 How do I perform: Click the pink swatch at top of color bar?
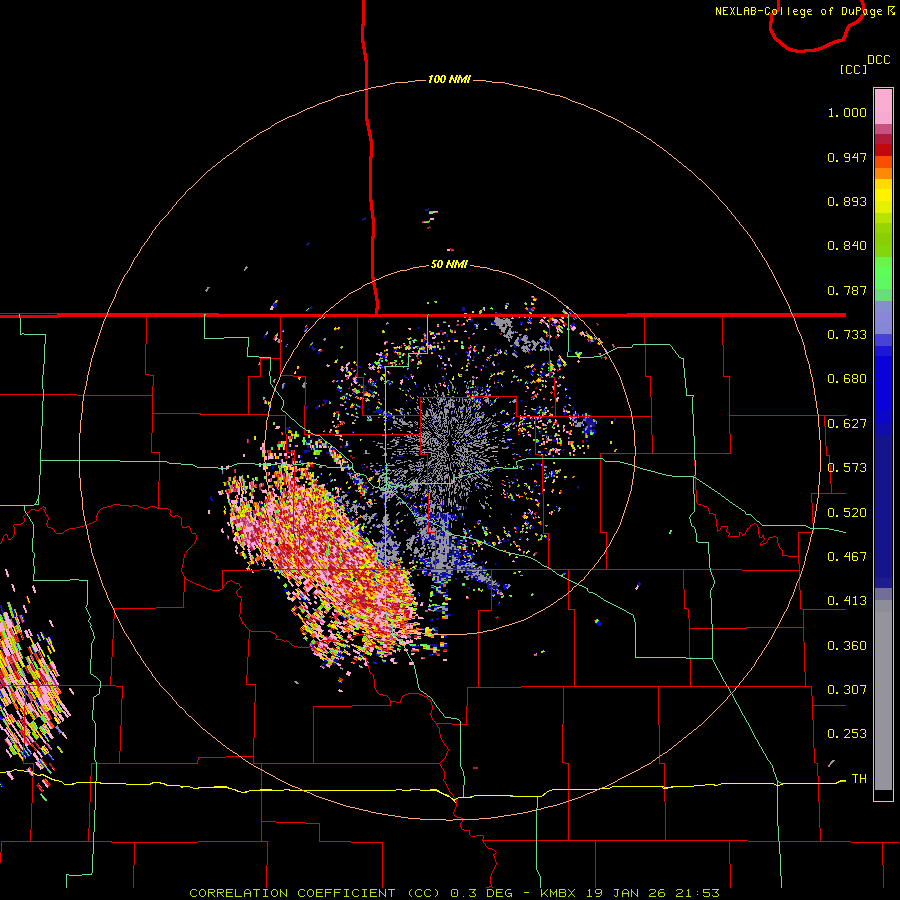(883, 107)
